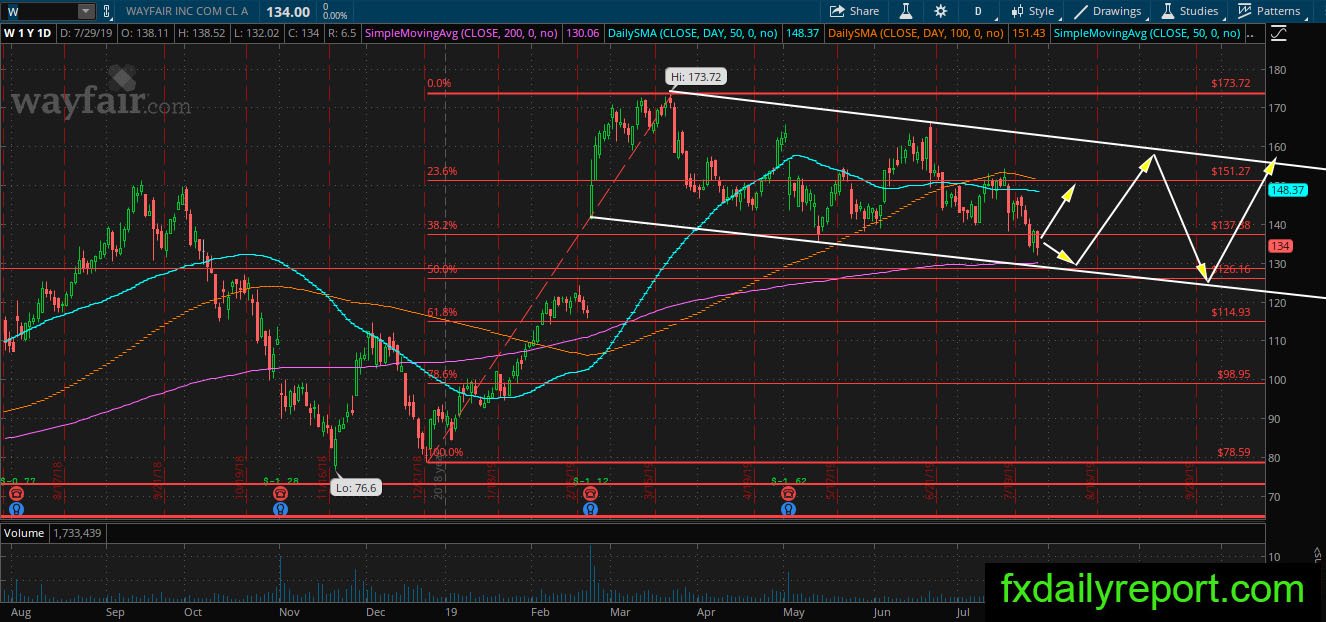Click the W 1 Y 1D chart label

click(x=29, y=33)
